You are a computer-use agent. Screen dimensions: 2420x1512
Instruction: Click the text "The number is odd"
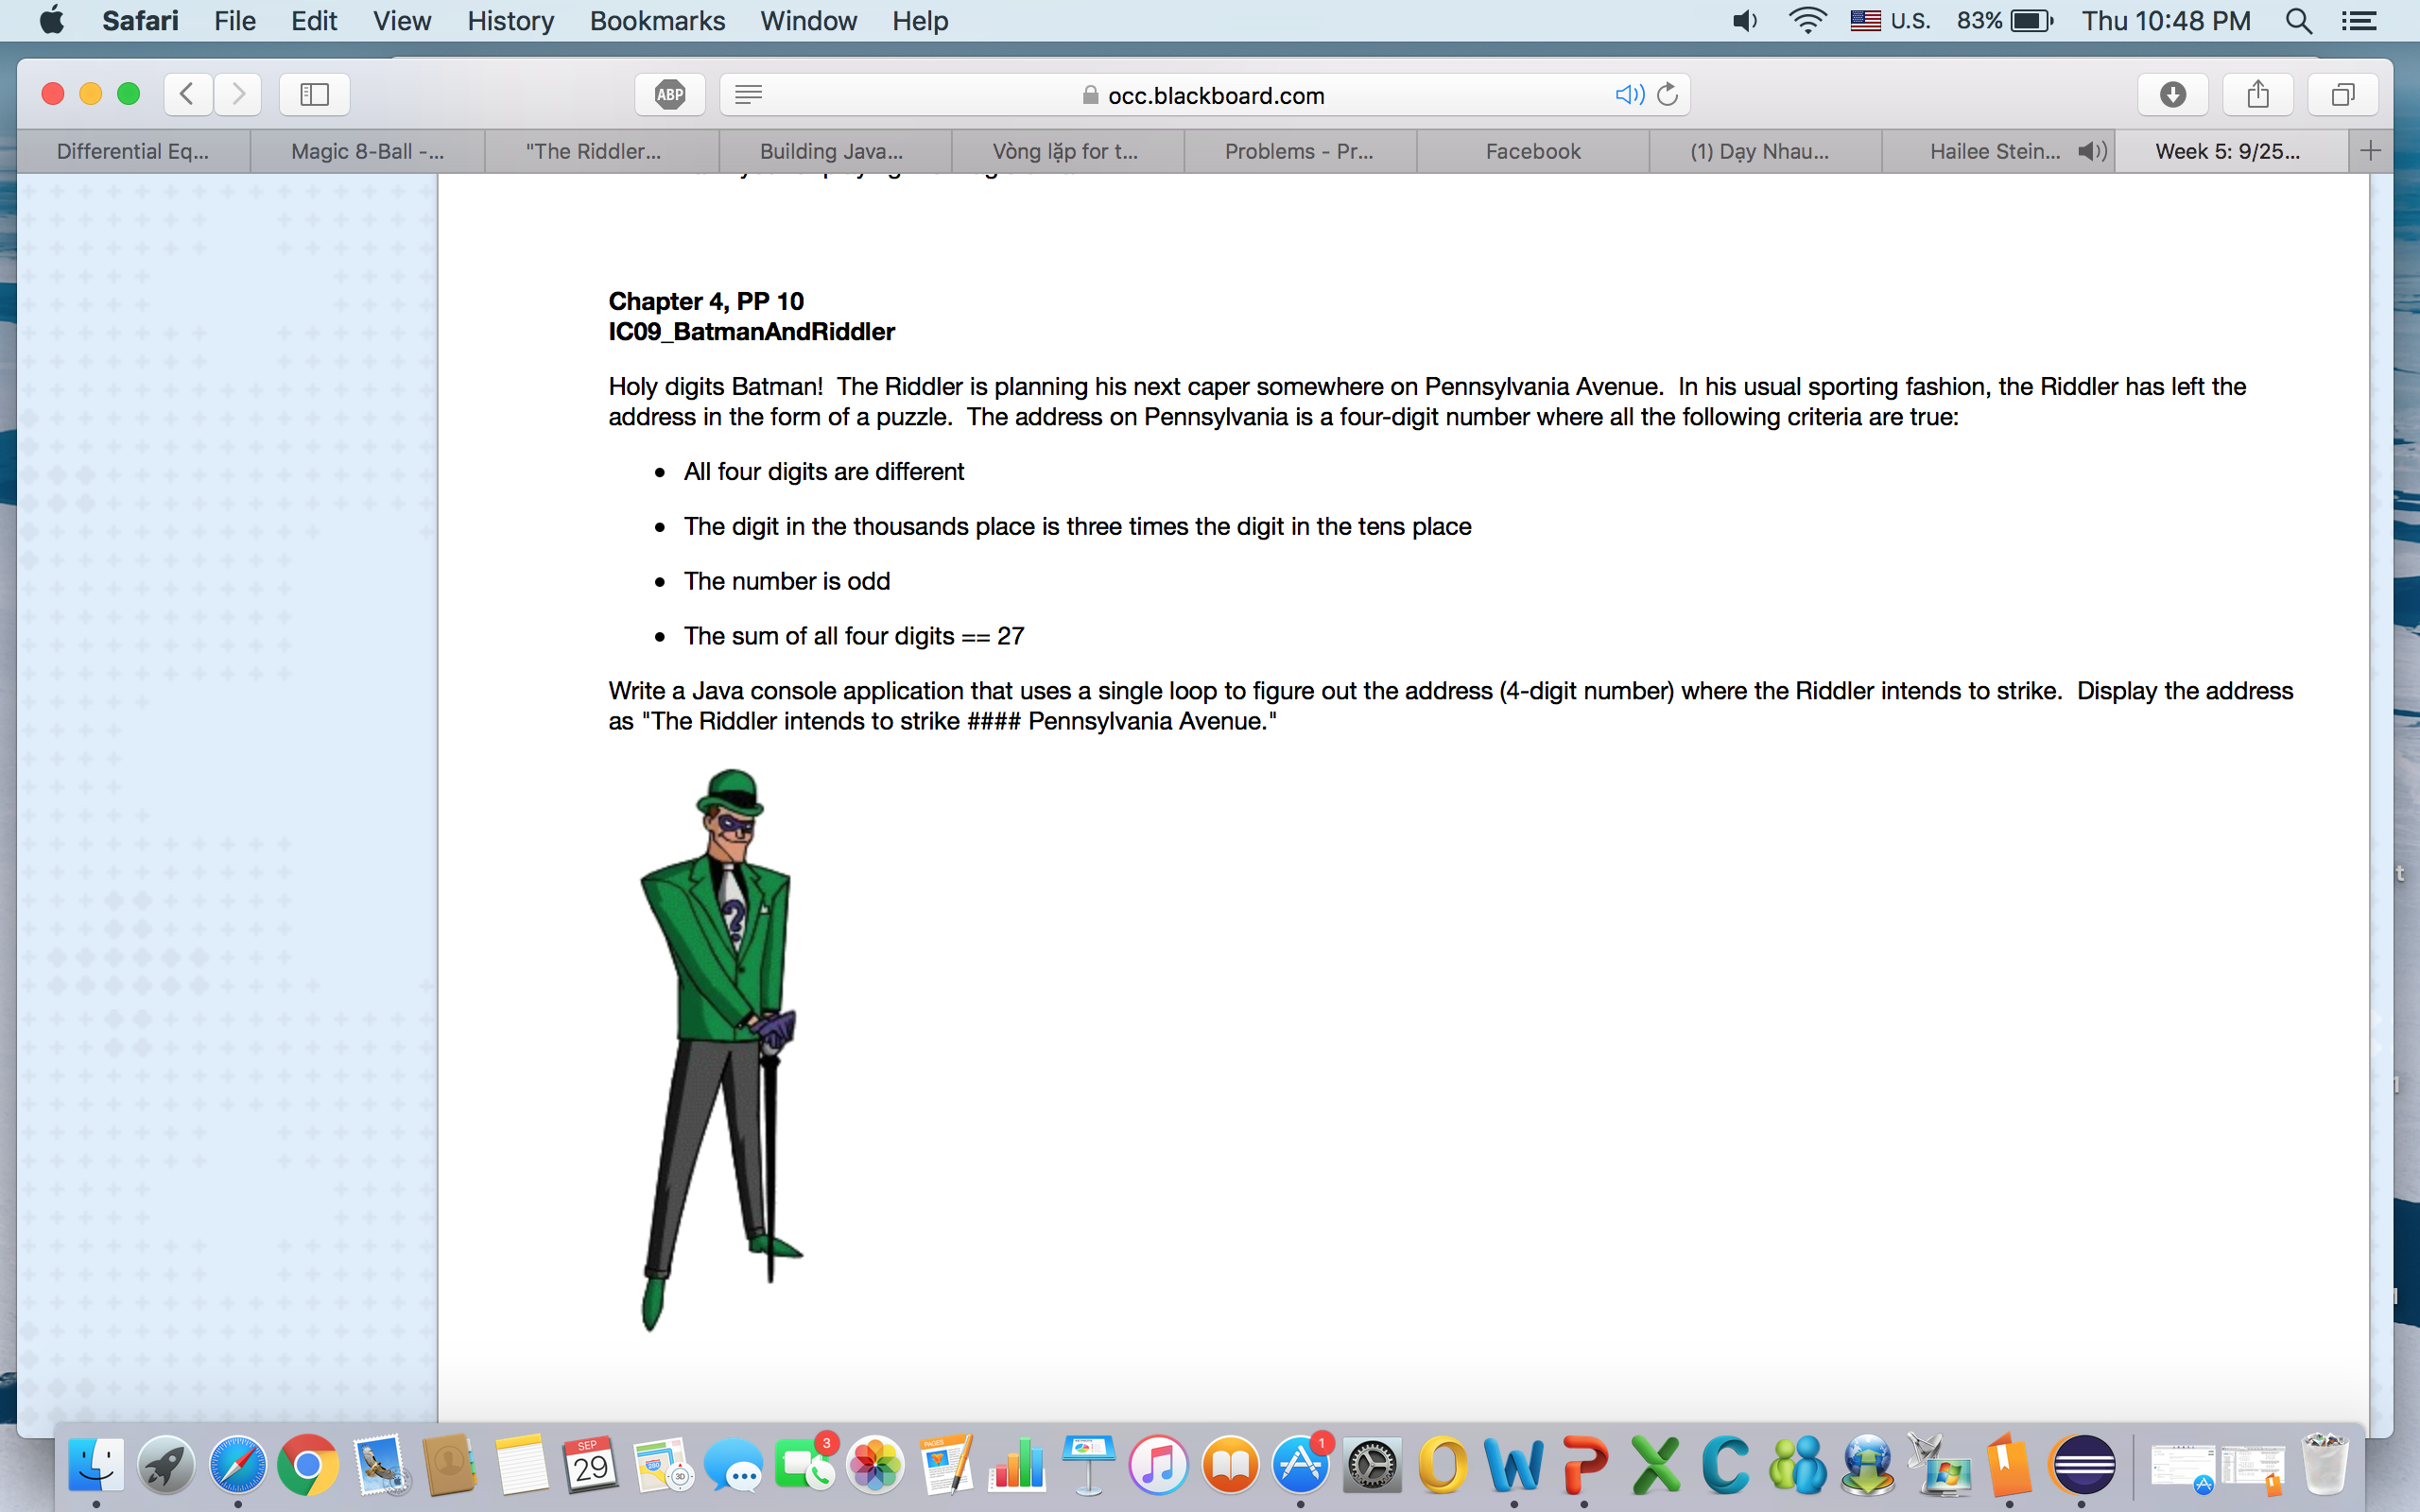(x=786, y=581)
